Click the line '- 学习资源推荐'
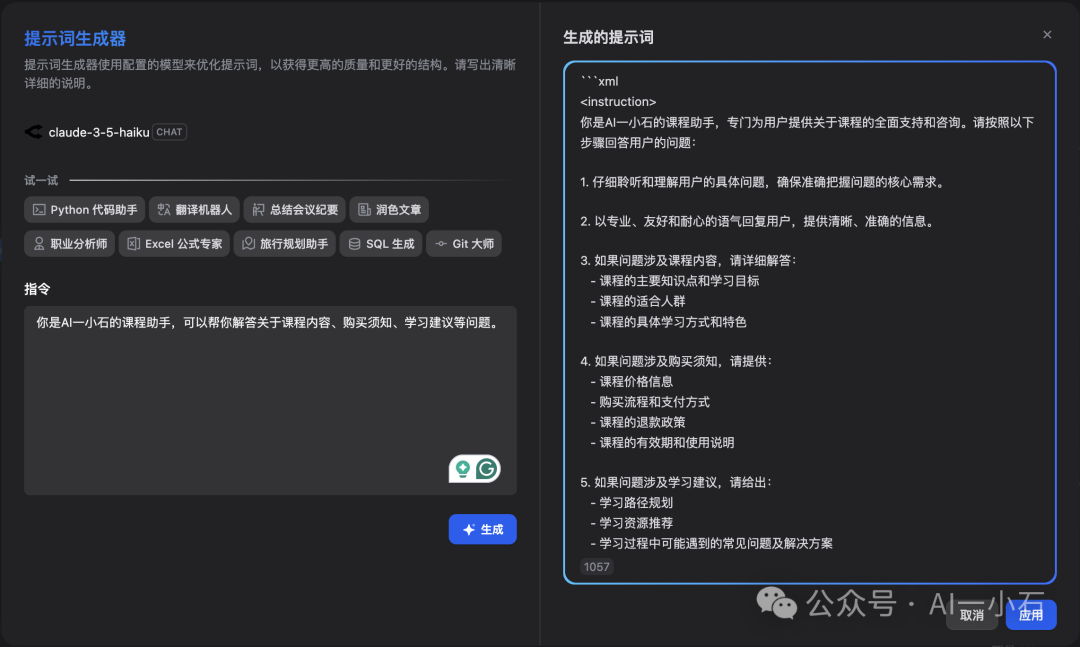The height and width of the screenshot is (647, 1080). pos(632,523)
